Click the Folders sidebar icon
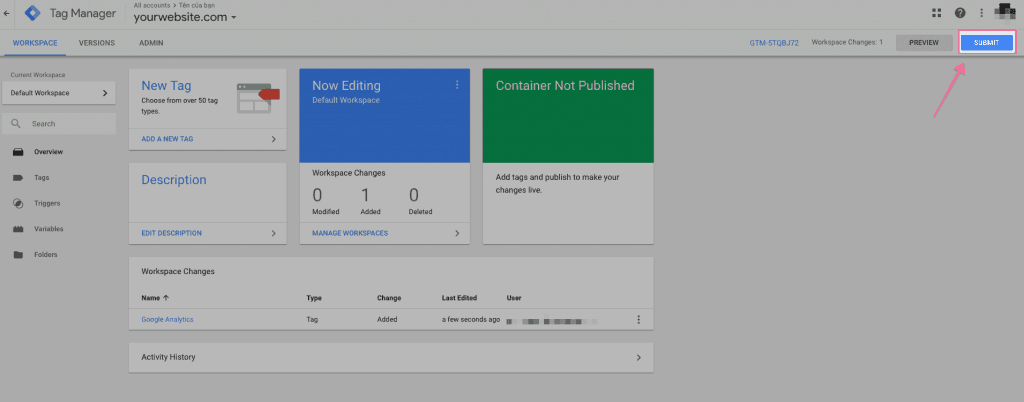The height and width of the screenshot is (402, 1024). (x=18, y=255)
